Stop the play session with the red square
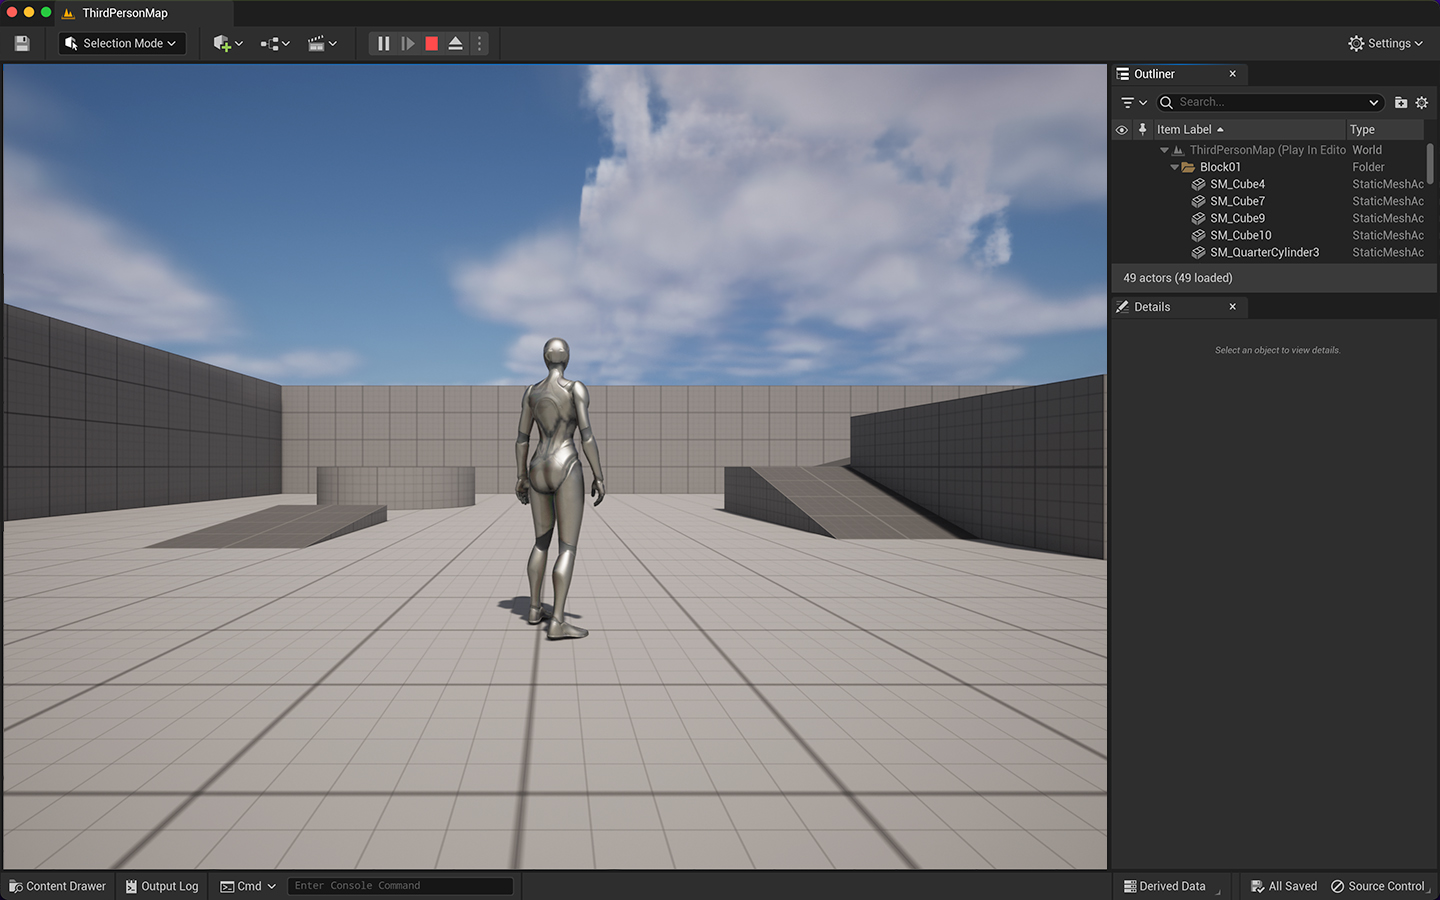 pyautogui.click(x=431, y=43)
